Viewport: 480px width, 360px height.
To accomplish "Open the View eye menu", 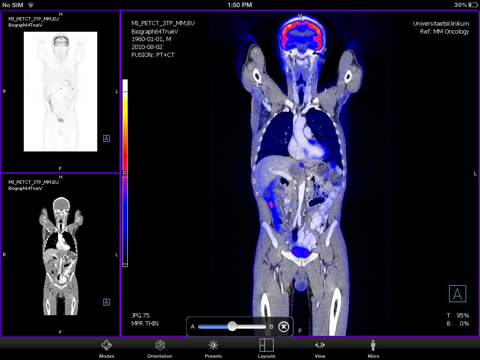I will [x=320, y=349].
